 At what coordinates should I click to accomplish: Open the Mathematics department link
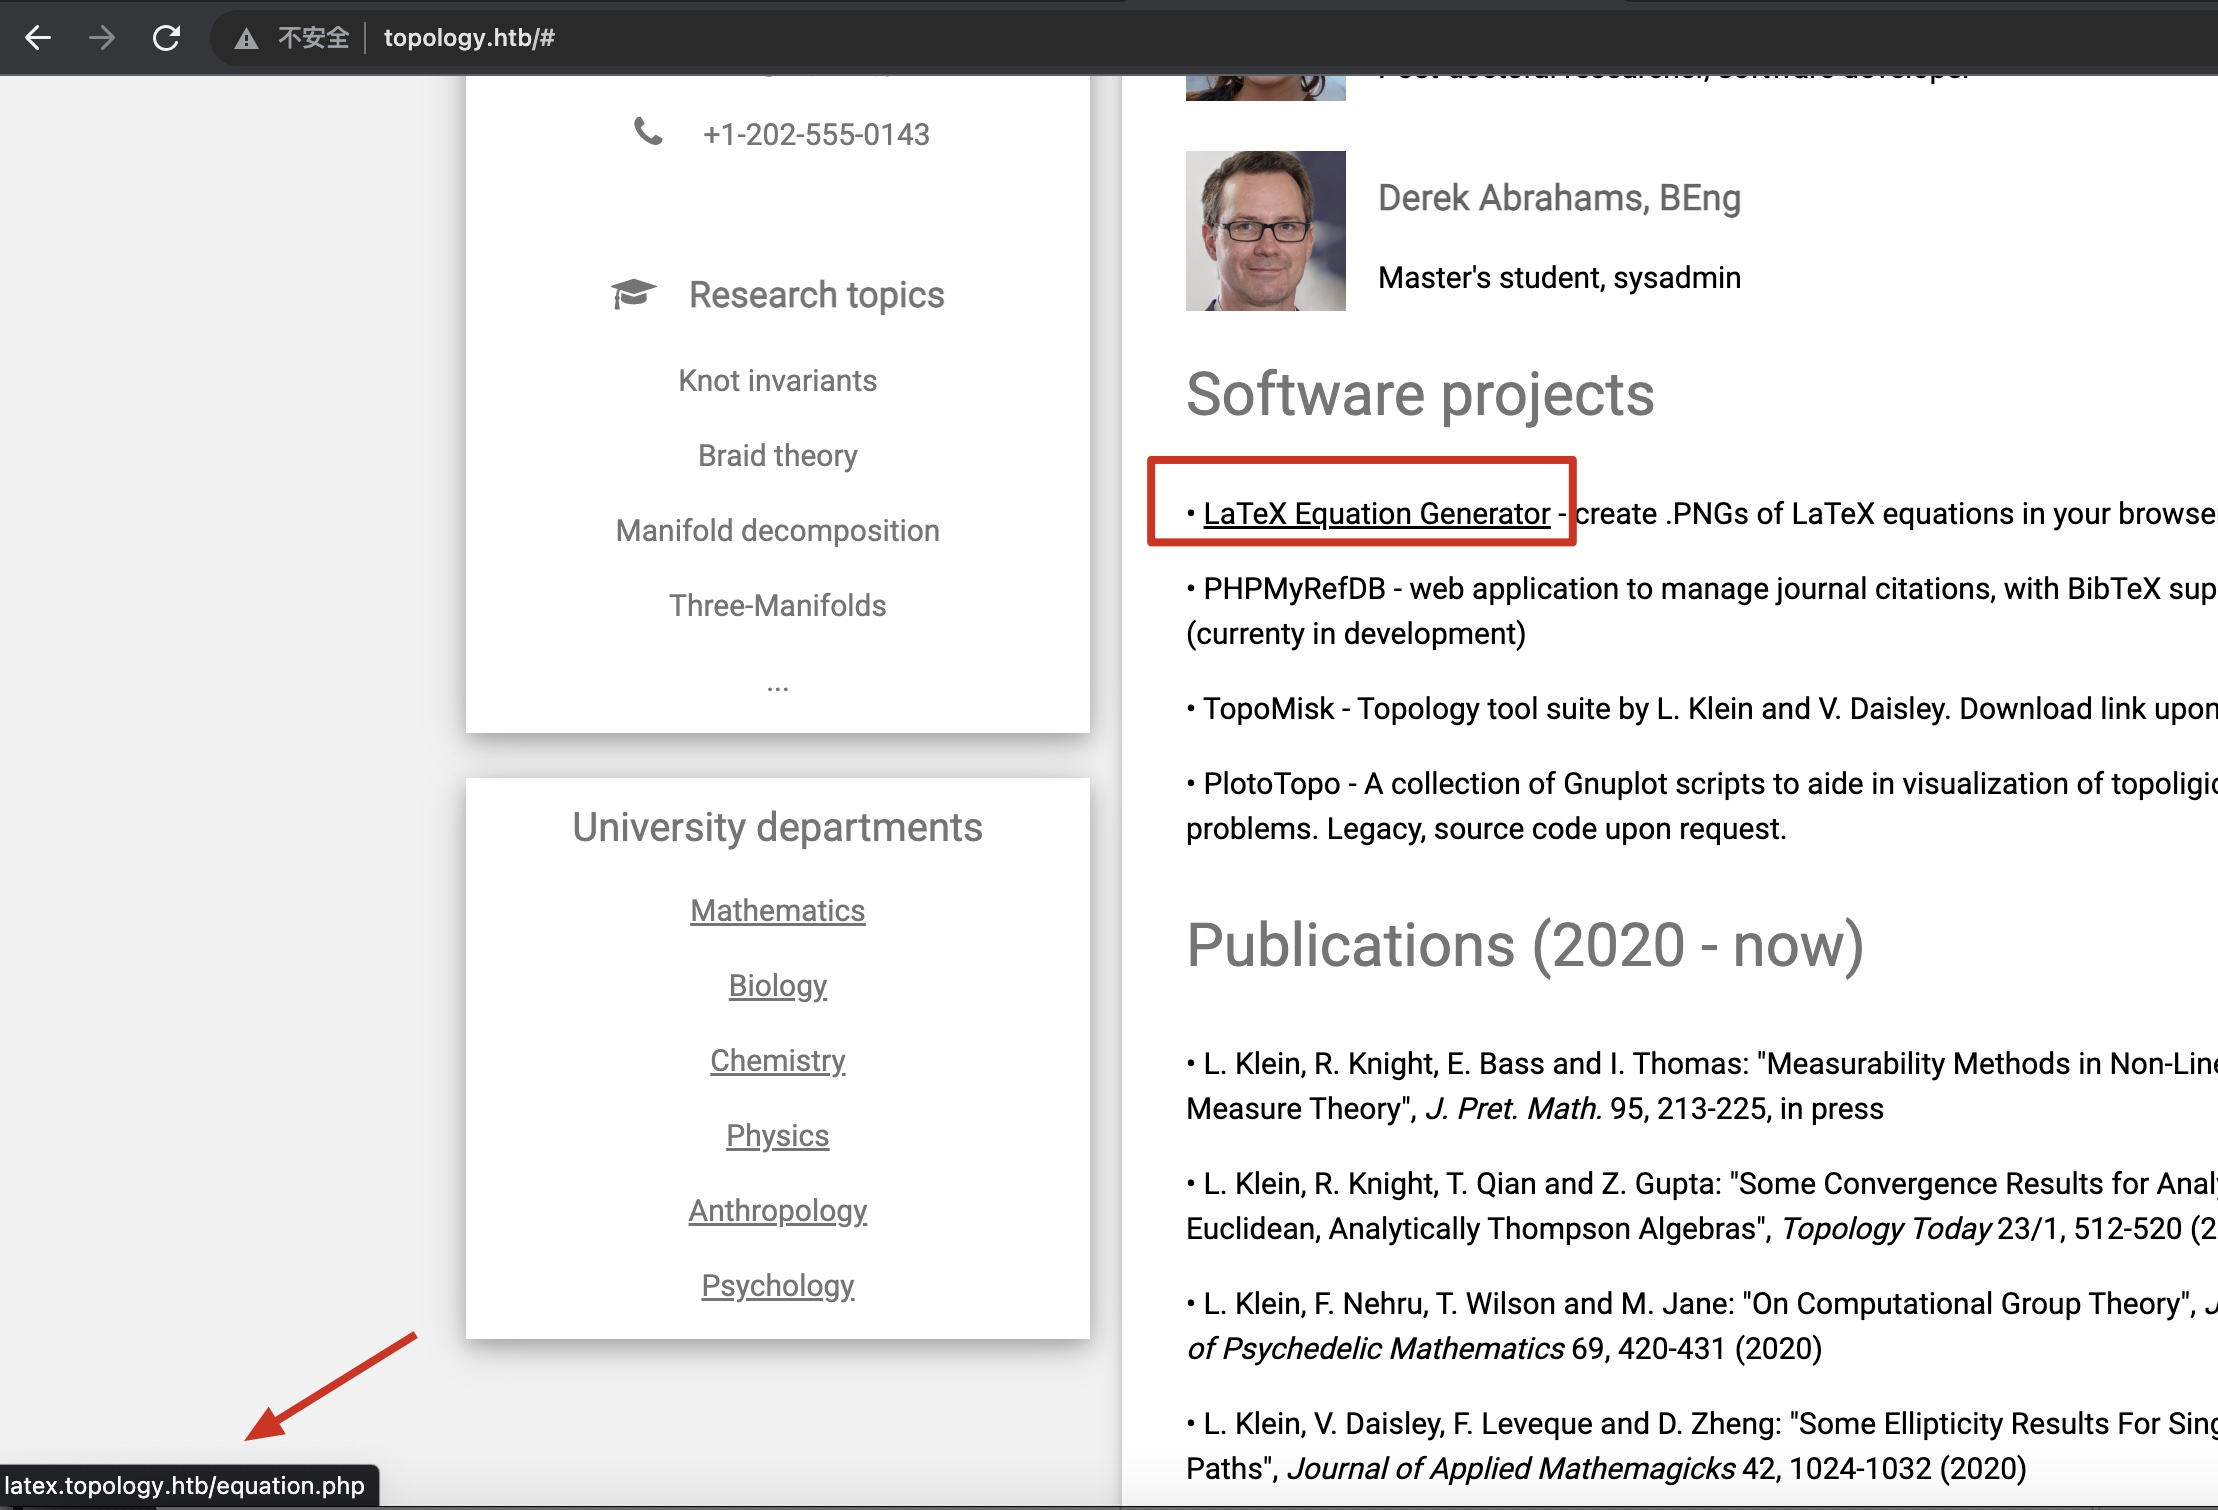777,910
